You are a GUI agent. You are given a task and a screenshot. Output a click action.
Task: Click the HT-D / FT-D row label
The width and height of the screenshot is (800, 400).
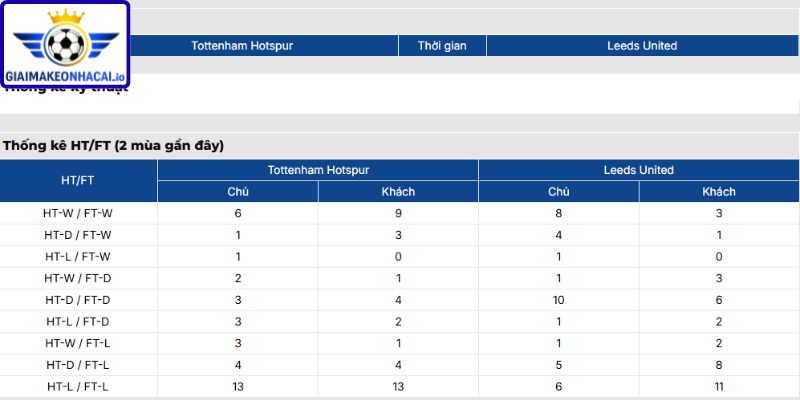pos(78,300)
